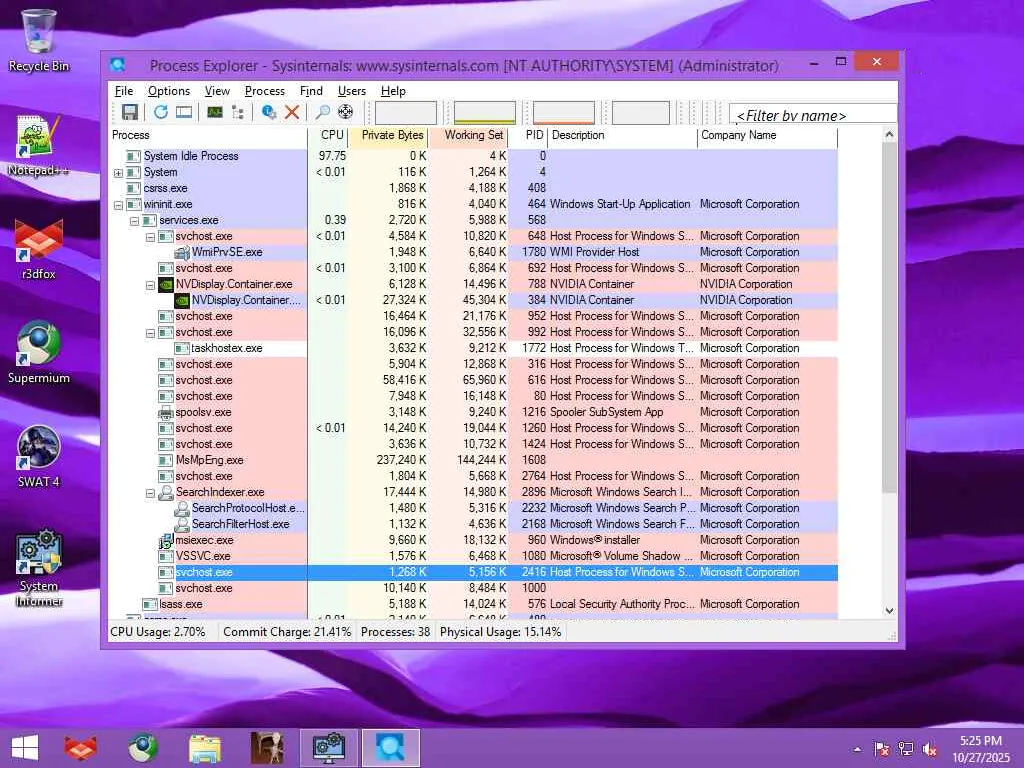Viewport: 1024px width, 768px height.
Task: Kill the process with the red X icon
Action: pyautogui.click(x=292, y=112)
